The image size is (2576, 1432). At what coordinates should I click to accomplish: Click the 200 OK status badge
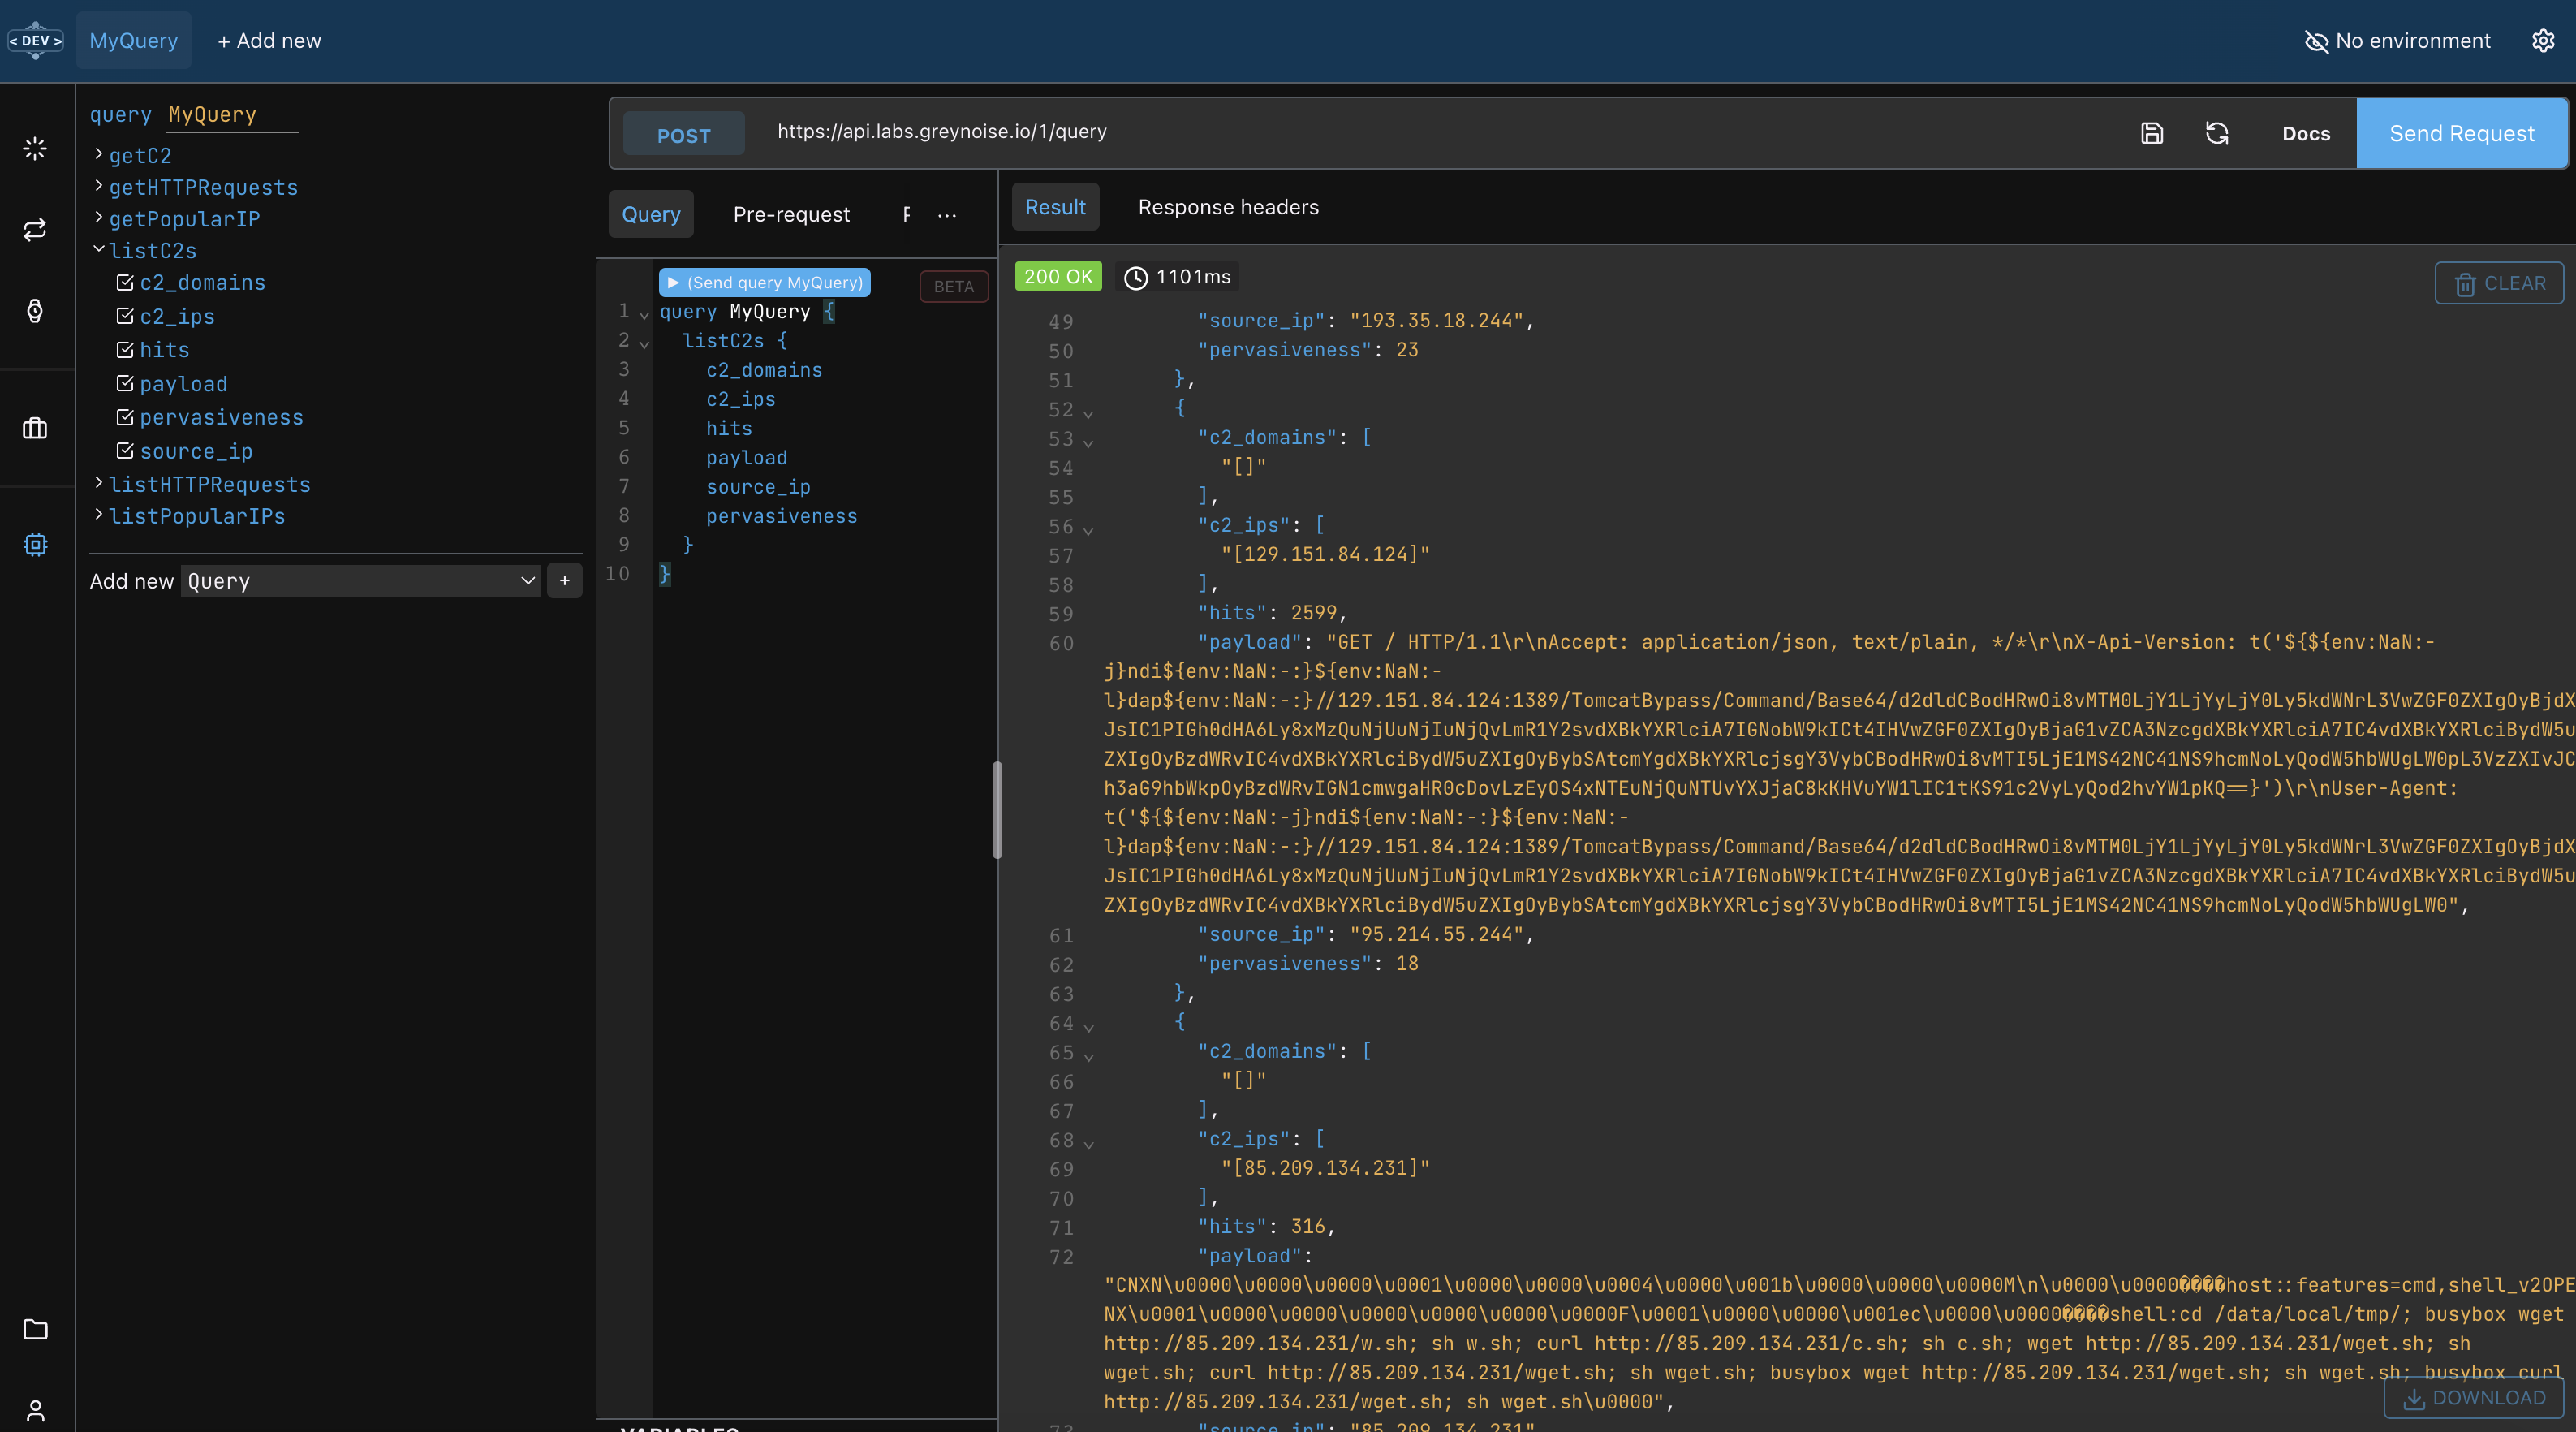pyautogui.click(x=1058, y=277)
